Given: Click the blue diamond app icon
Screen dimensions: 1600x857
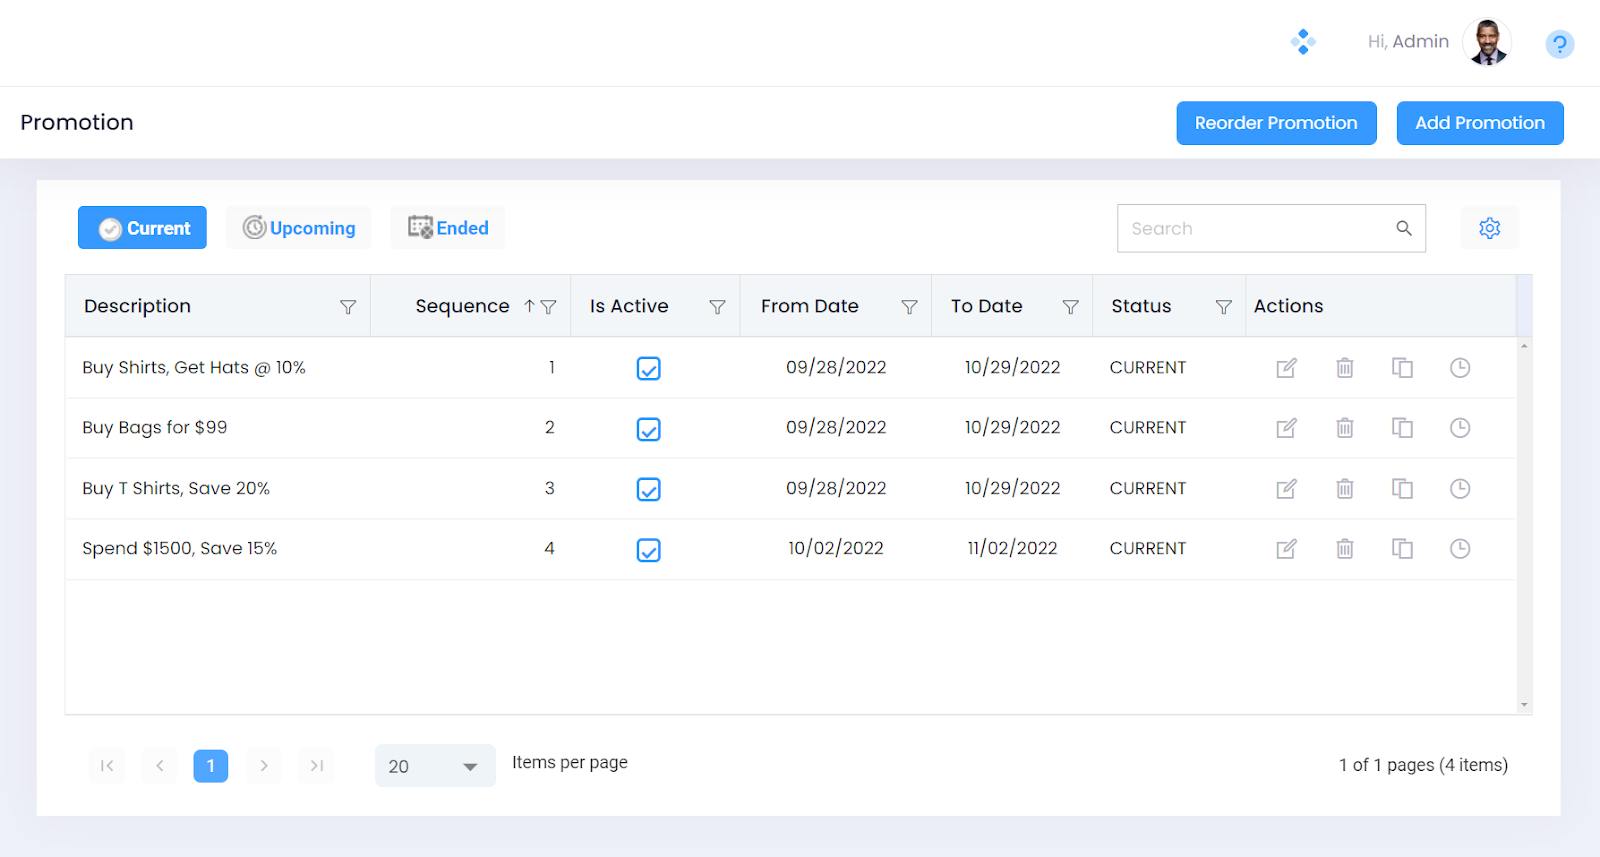Looking at the screenshot, I should click(1302, 42).
